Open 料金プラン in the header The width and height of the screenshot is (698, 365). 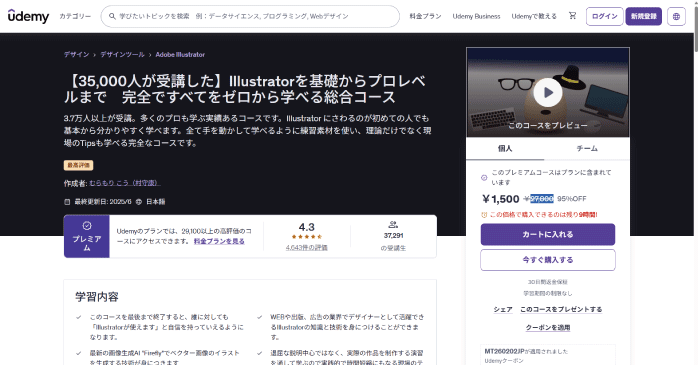pyautogui.click(x=425, y=16)
